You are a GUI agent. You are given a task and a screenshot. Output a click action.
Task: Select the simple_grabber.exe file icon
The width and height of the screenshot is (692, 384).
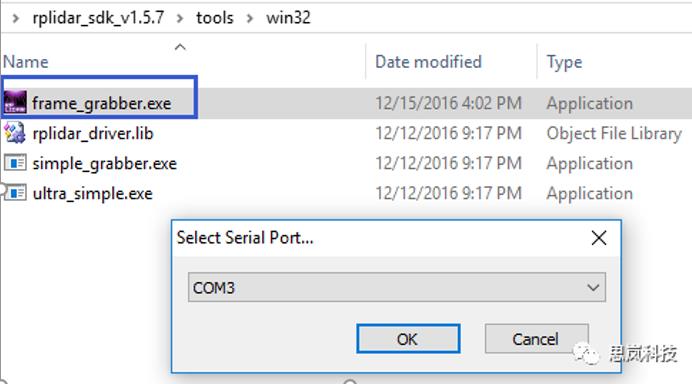click(15, 163)
